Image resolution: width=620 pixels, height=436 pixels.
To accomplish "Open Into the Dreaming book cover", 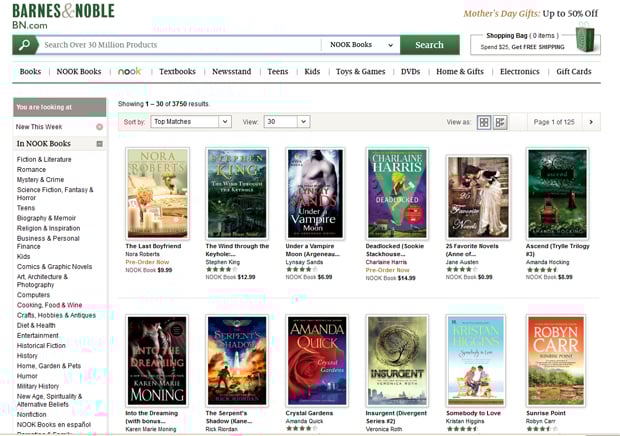I will pos(157,361).
